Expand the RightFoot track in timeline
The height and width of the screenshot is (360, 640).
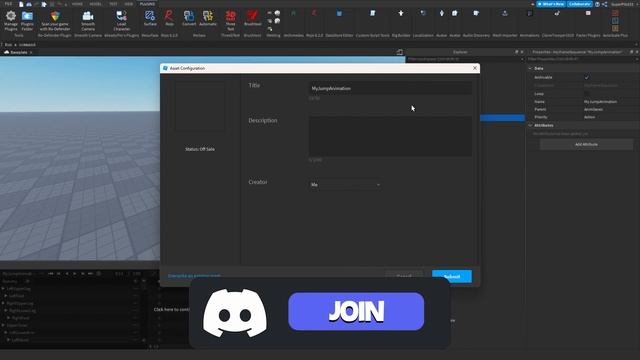[x=9, y=318]
